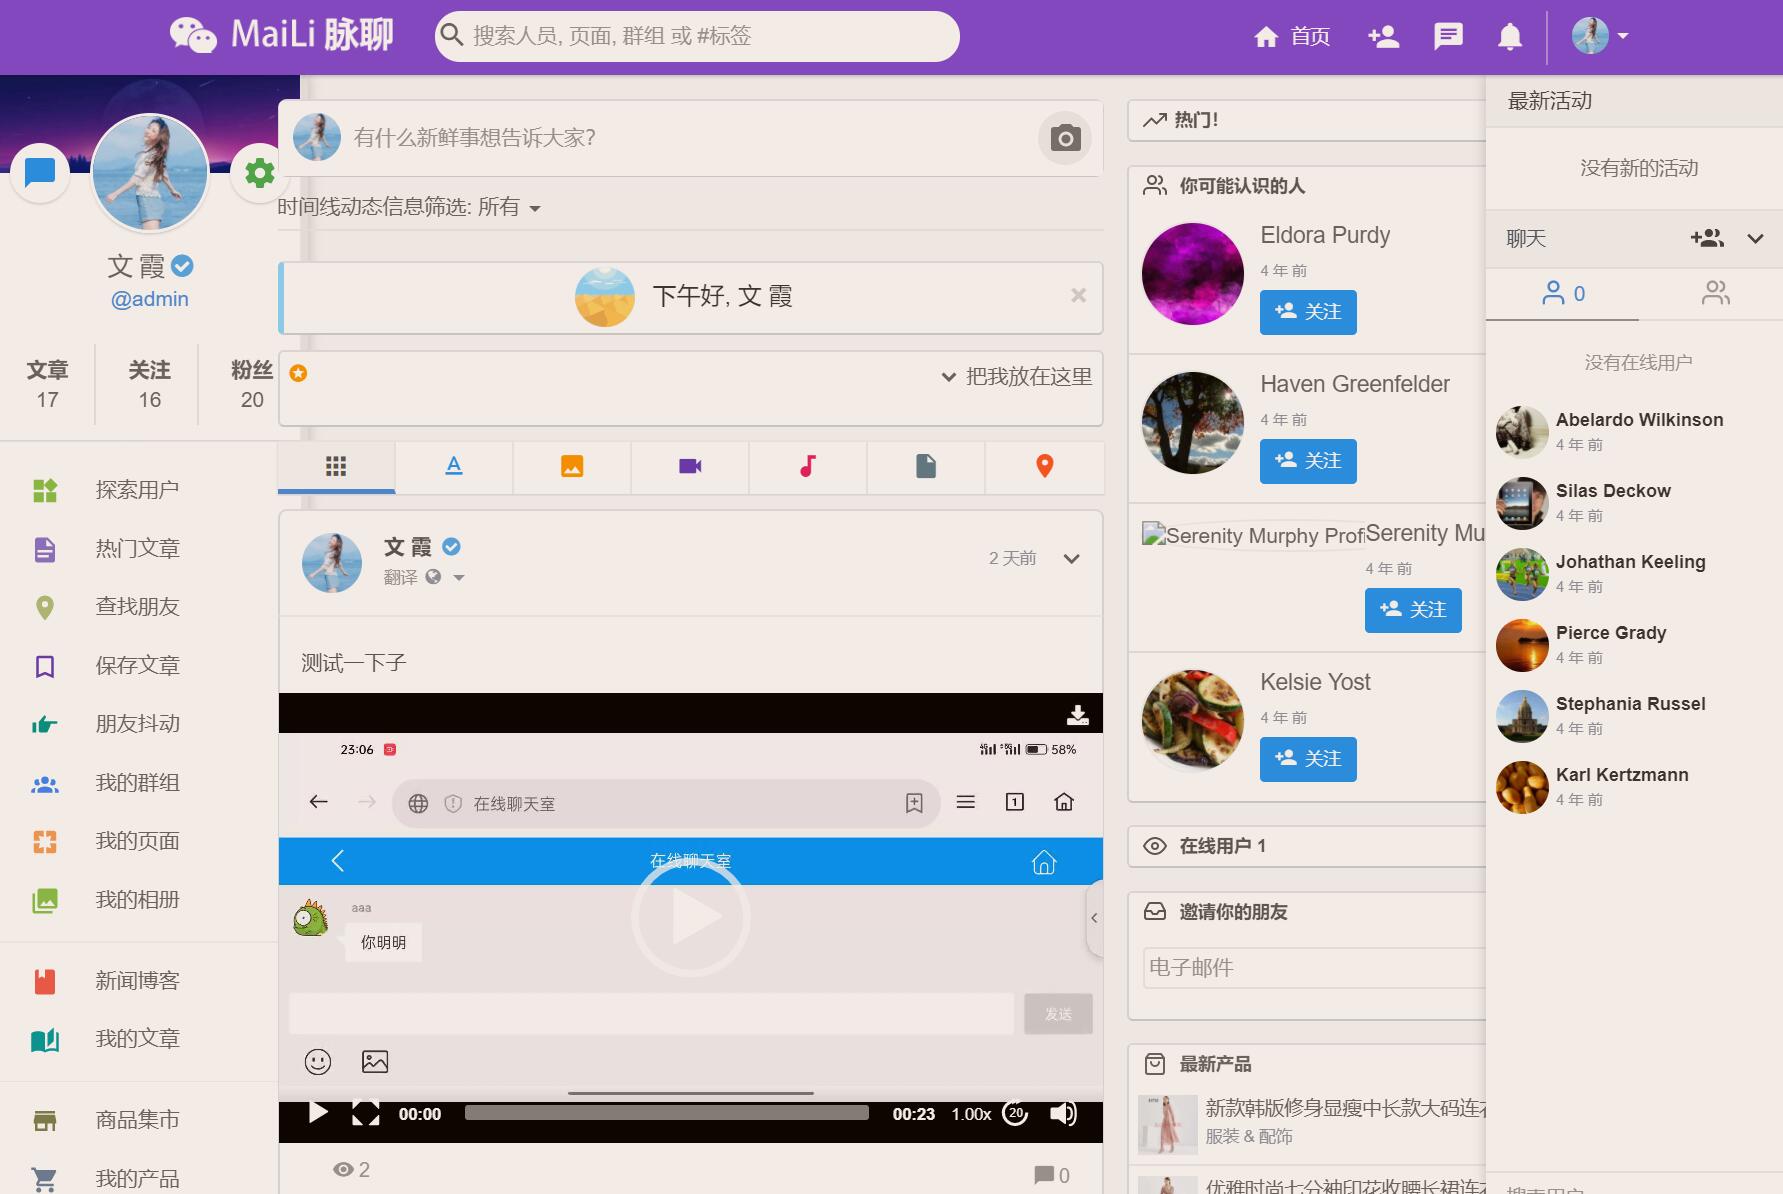The image size is (1783, 1194).
Task: Open chat with Silas Deckow
Action: point(1635,502)
